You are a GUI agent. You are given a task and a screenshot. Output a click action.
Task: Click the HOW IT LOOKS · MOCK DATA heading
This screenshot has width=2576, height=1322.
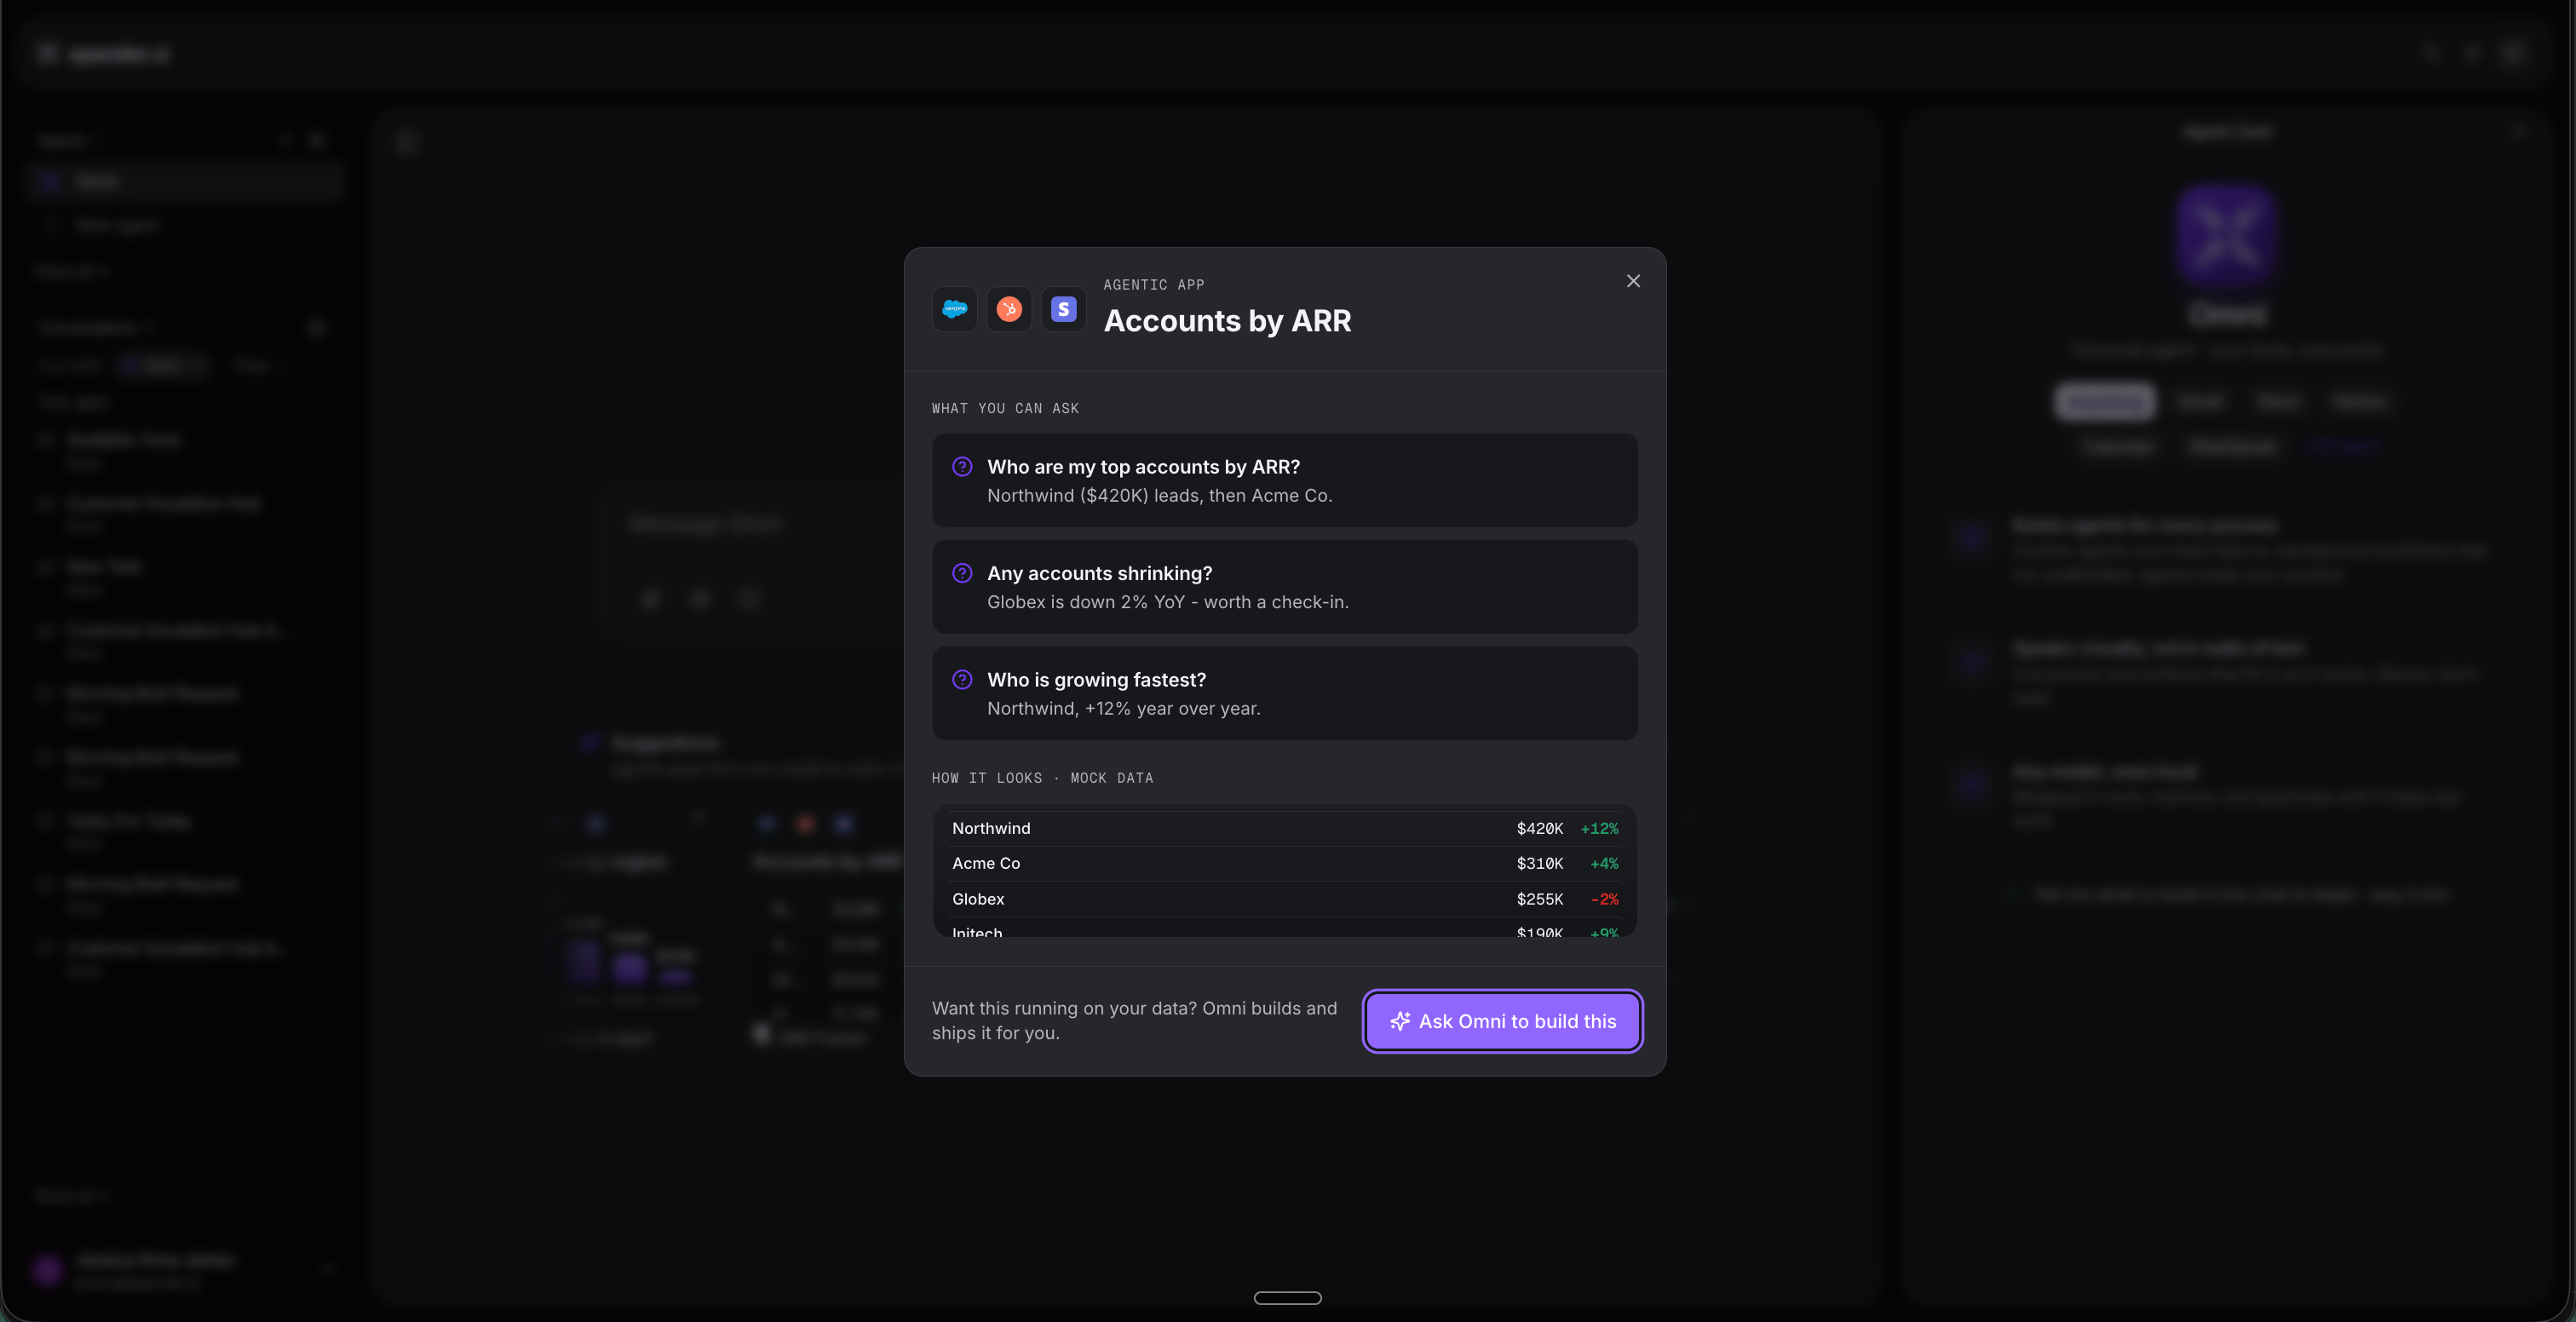click(1042, 778)
